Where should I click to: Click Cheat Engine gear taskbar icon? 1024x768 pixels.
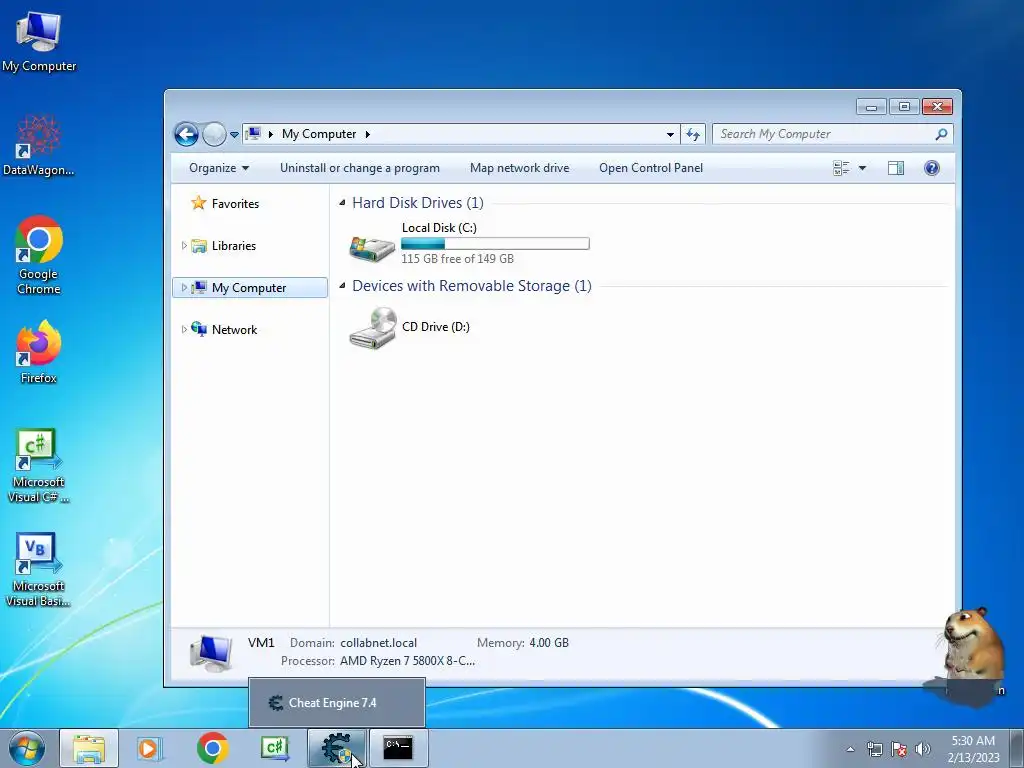(336, 748)
